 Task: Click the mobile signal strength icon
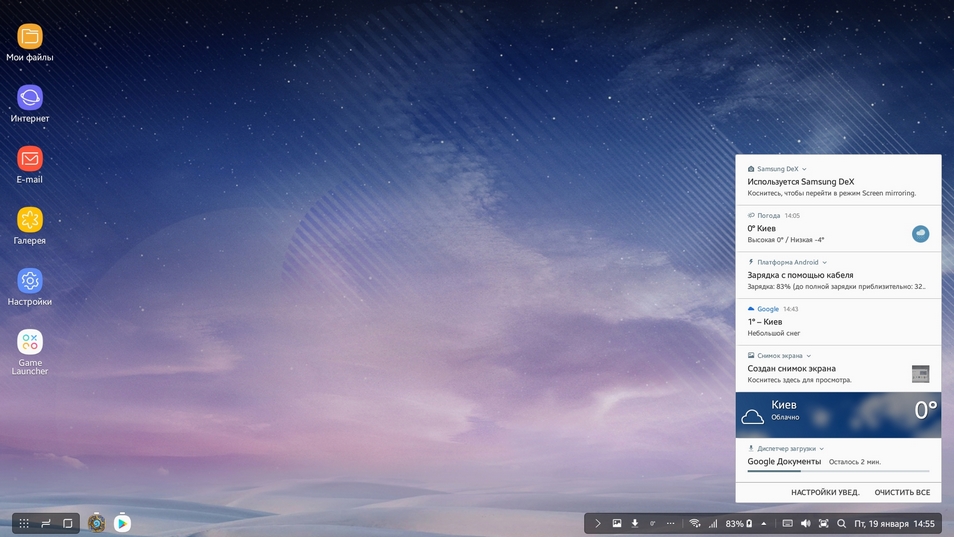713,523
